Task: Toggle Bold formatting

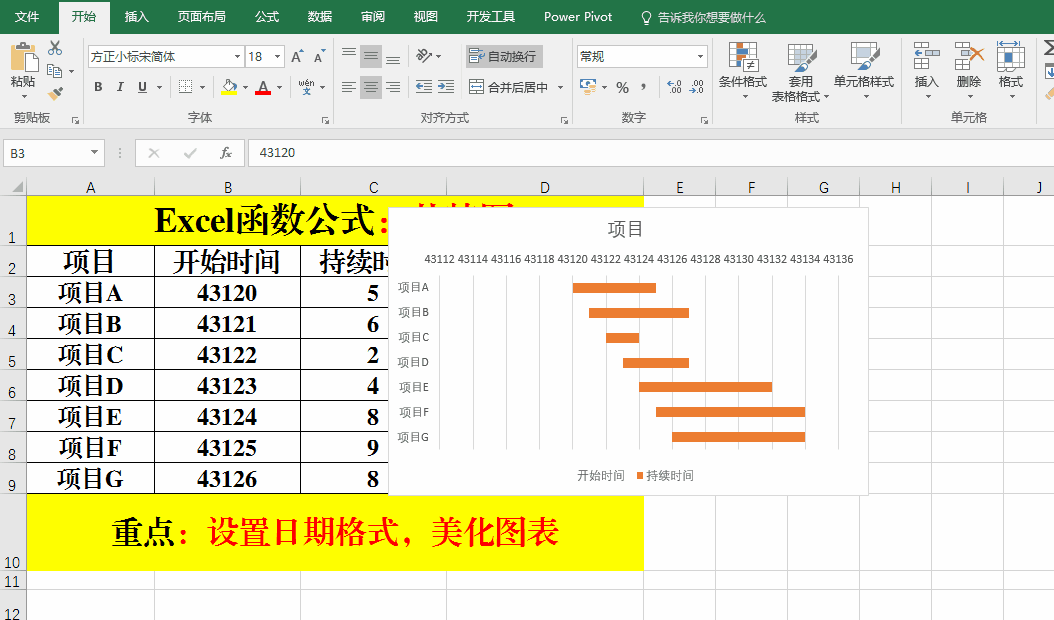Action: pos(98,87)
